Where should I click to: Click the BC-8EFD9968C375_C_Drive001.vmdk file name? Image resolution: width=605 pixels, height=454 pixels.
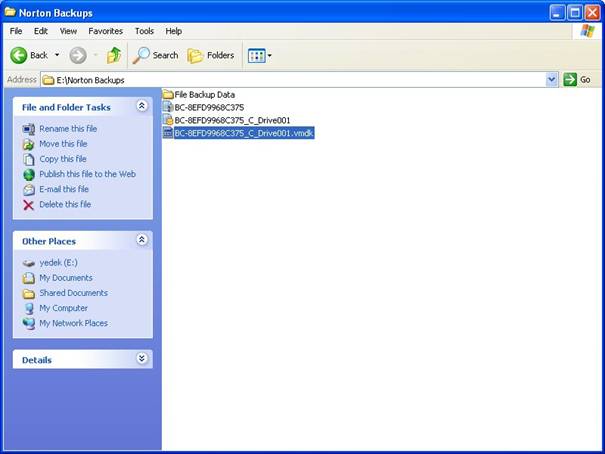pyautogui.click(x=244, y=133)
